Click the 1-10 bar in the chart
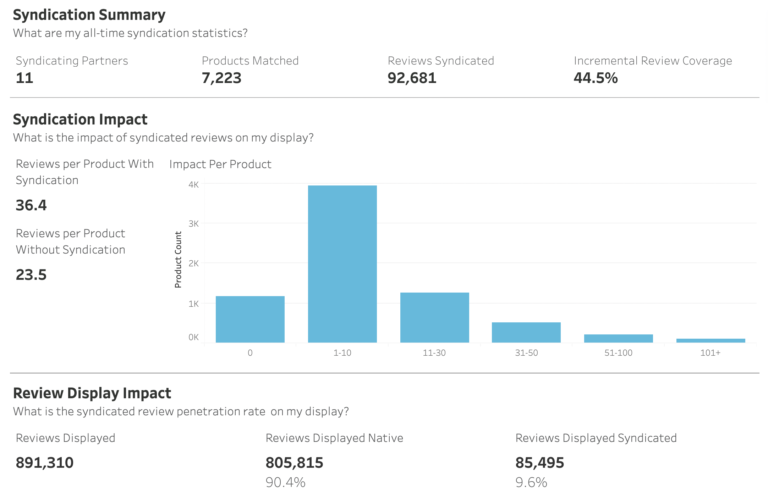This screenshot has width=768, height=494. (x=342, y=264)
